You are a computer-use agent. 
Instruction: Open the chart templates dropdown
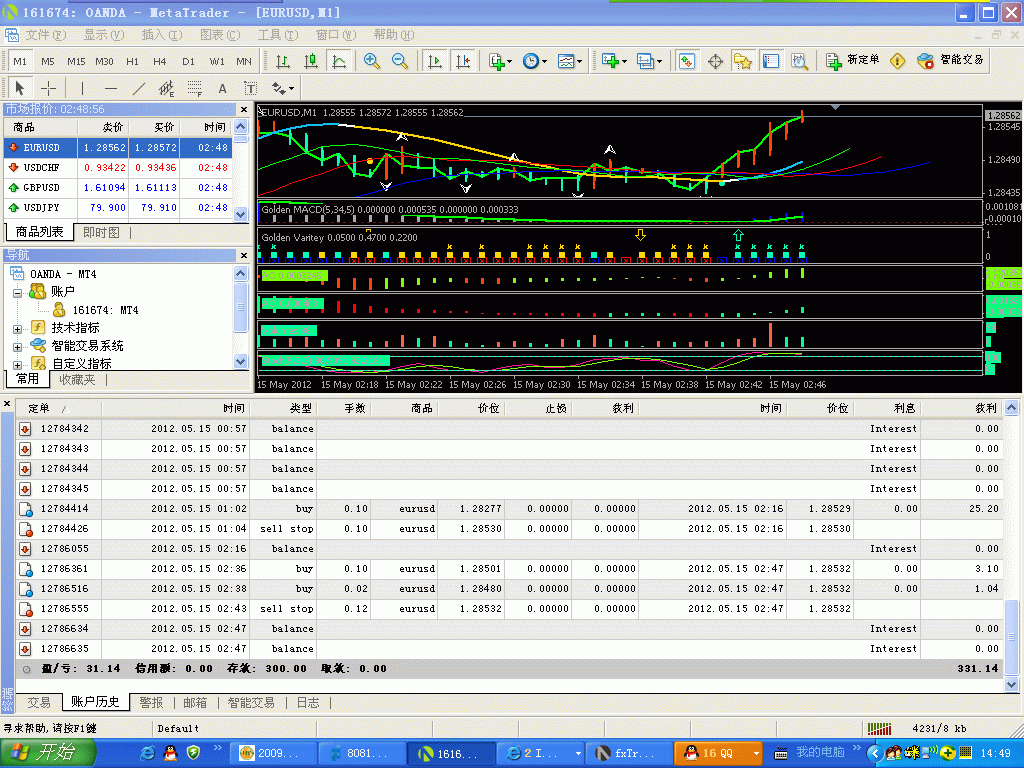[570, 61]
